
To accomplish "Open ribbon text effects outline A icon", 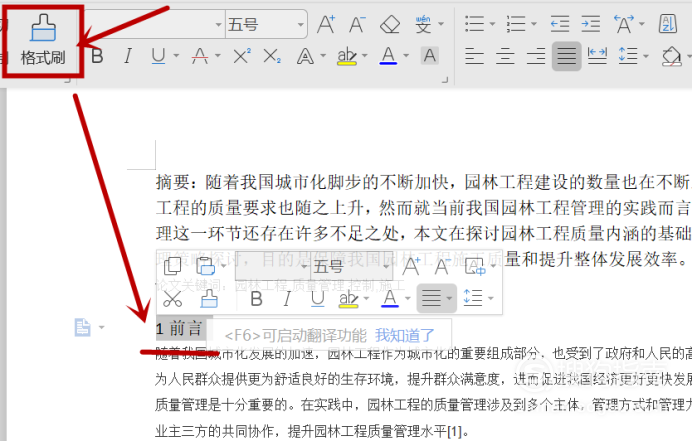I will coord(305,56).
